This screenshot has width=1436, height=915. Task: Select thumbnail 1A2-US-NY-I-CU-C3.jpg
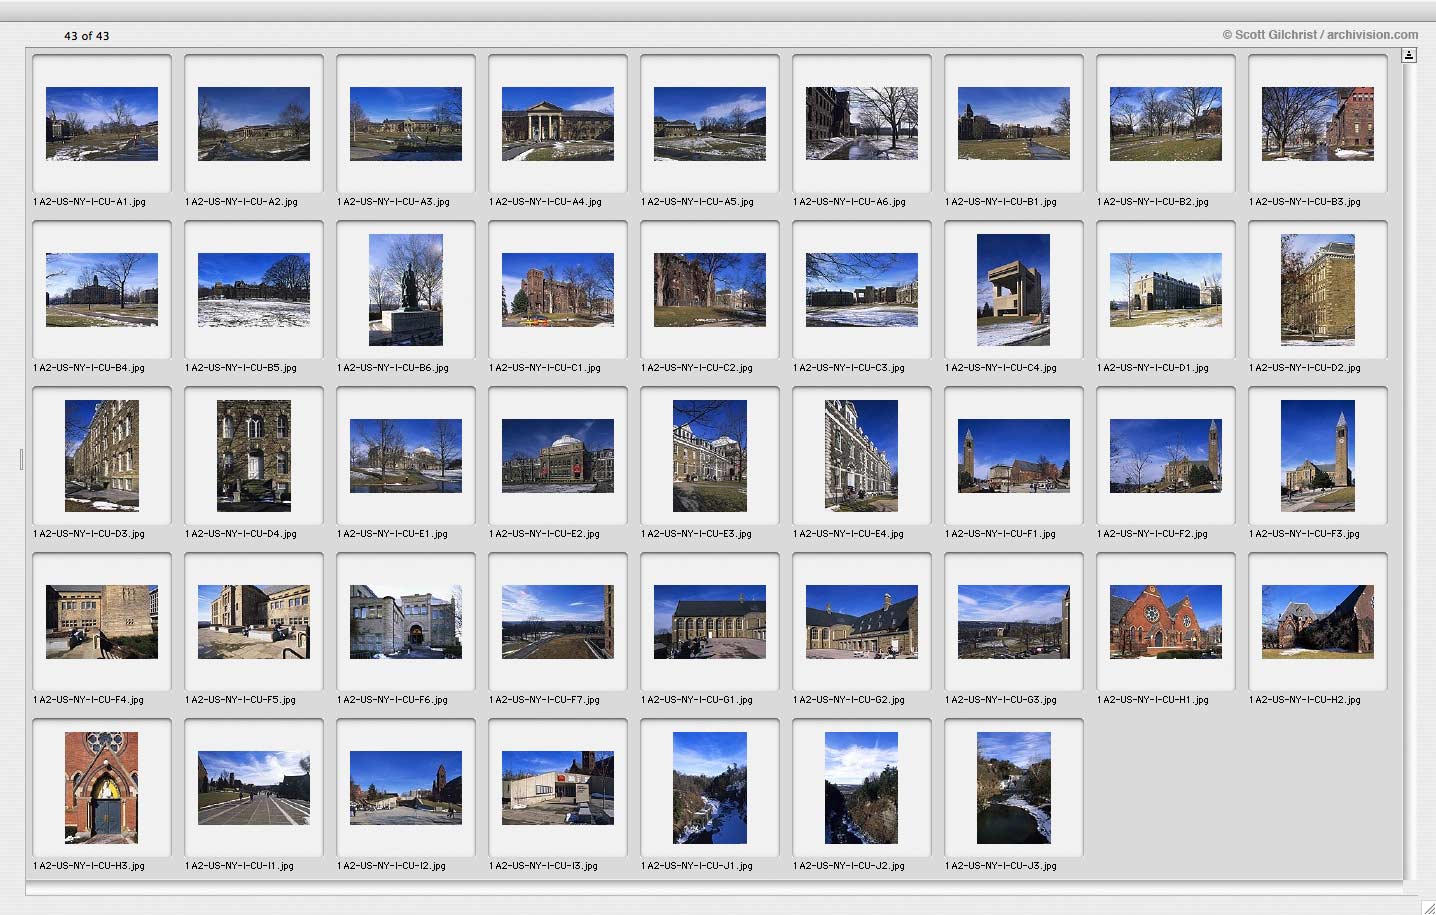862,290
